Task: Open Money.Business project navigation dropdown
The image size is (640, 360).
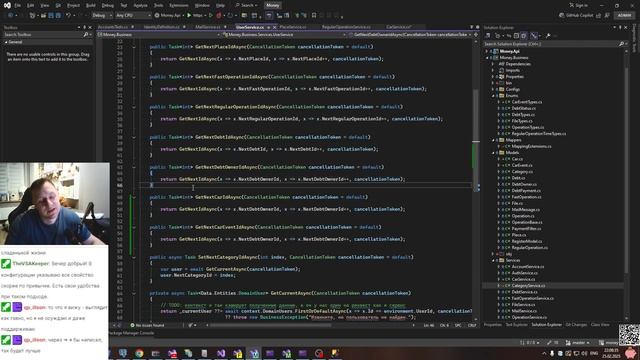Action: [x=159, y=35]
